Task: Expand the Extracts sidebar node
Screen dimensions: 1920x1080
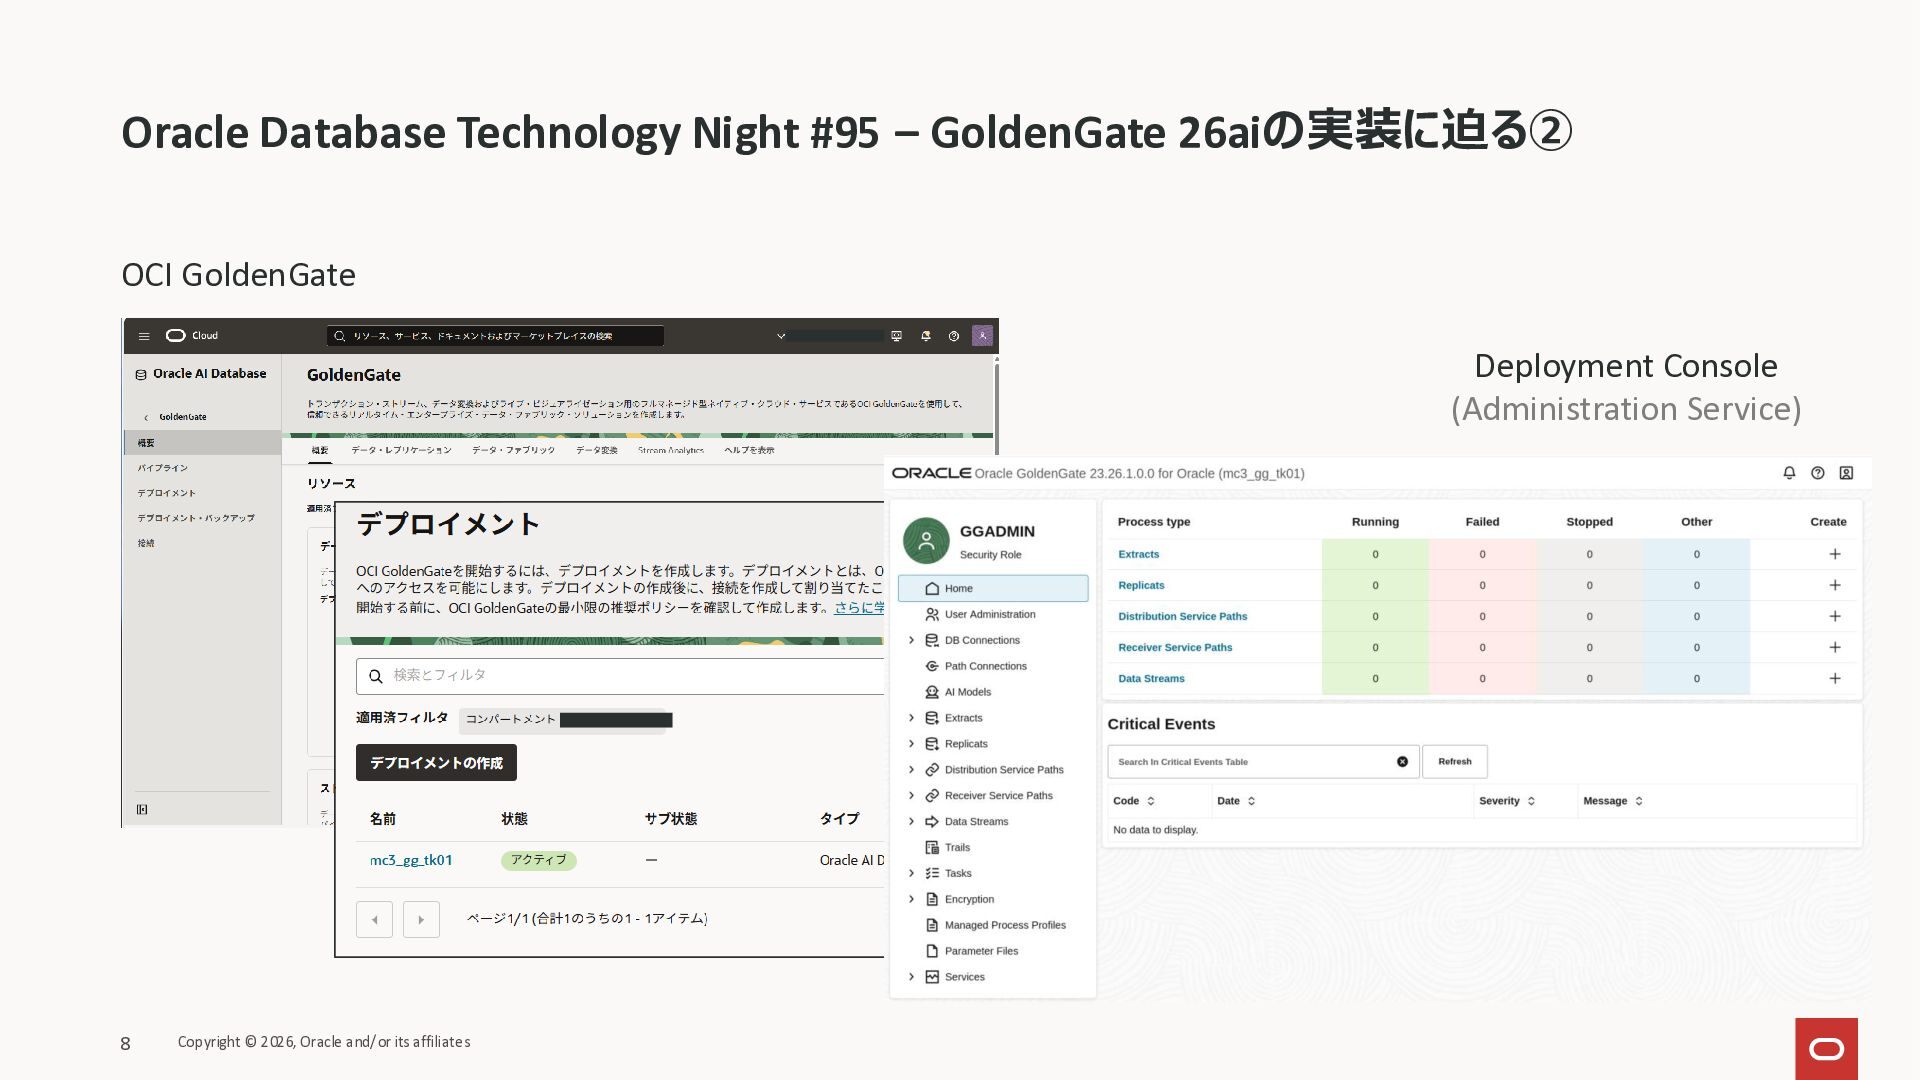Action: click(911, 718)
